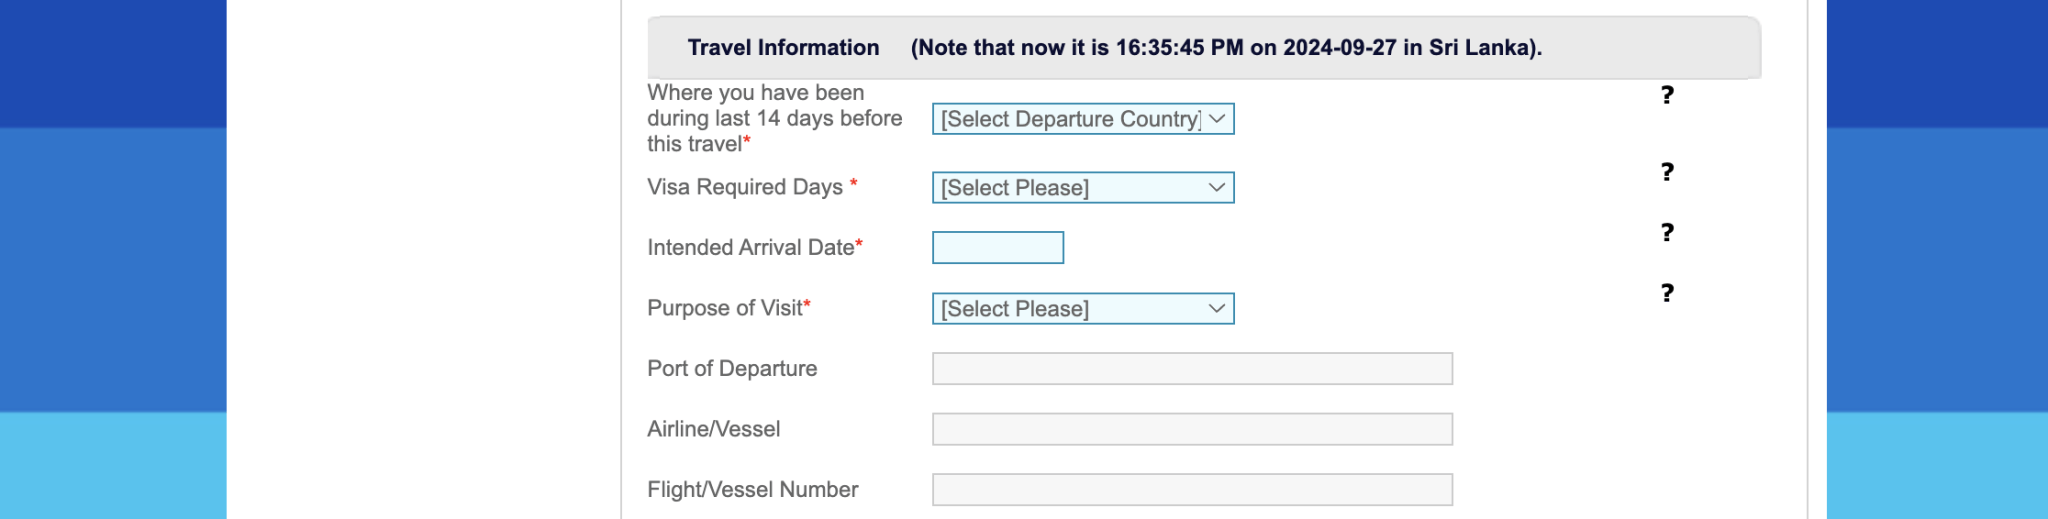Open help icon for departure country field

point(1667,95)
